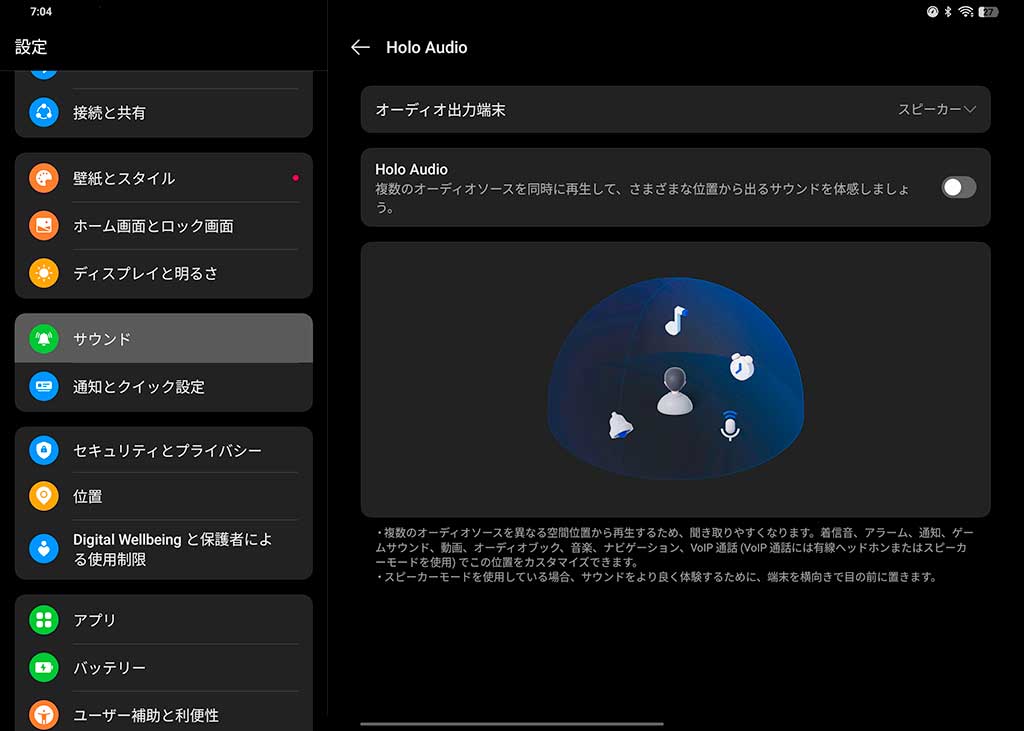Click the ホーム画面とロック画面 picture icon
The width and height of the screenshot is (1024, 731).
tap(44, 225)
